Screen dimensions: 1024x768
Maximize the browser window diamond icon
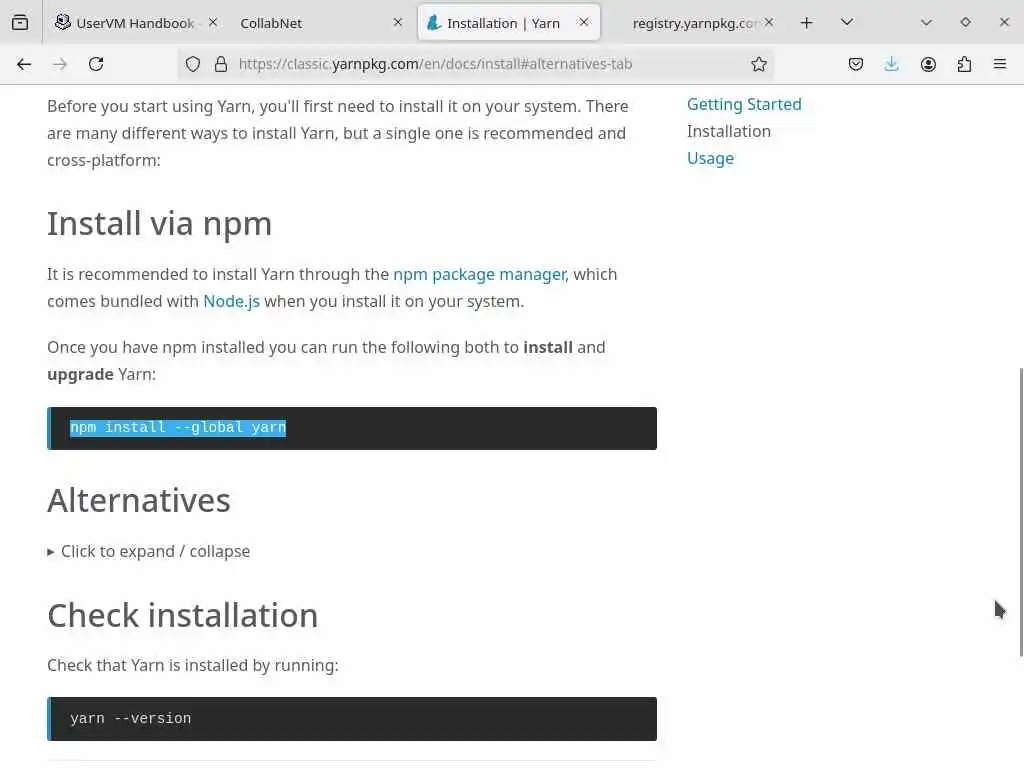pyautogui.click(x=965, y=22)
